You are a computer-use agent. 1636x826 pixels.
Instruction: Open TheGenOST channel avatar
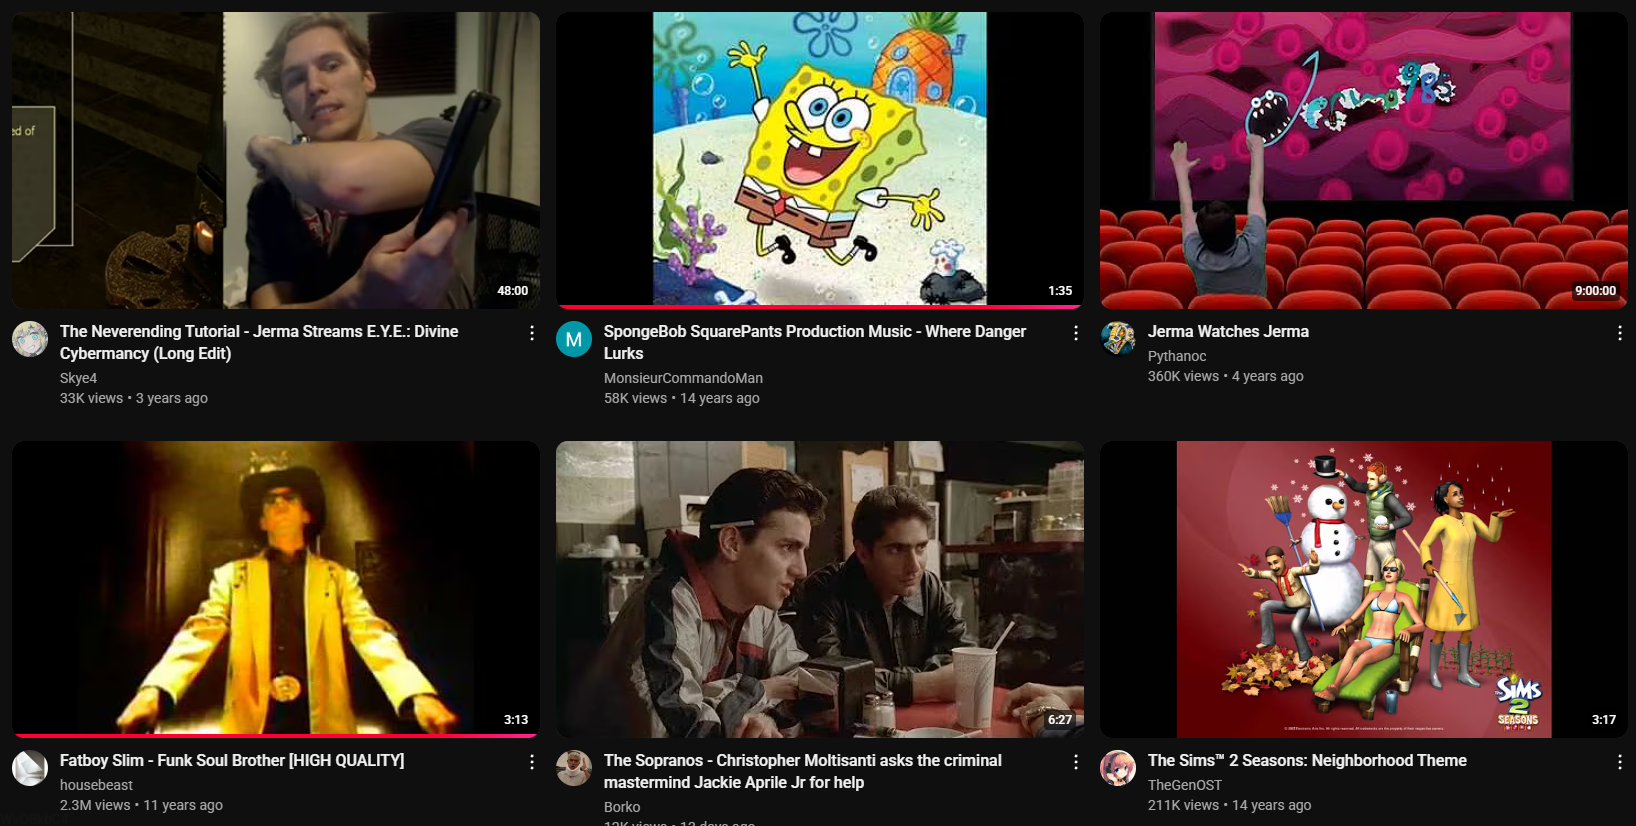tap(1118, 768)
